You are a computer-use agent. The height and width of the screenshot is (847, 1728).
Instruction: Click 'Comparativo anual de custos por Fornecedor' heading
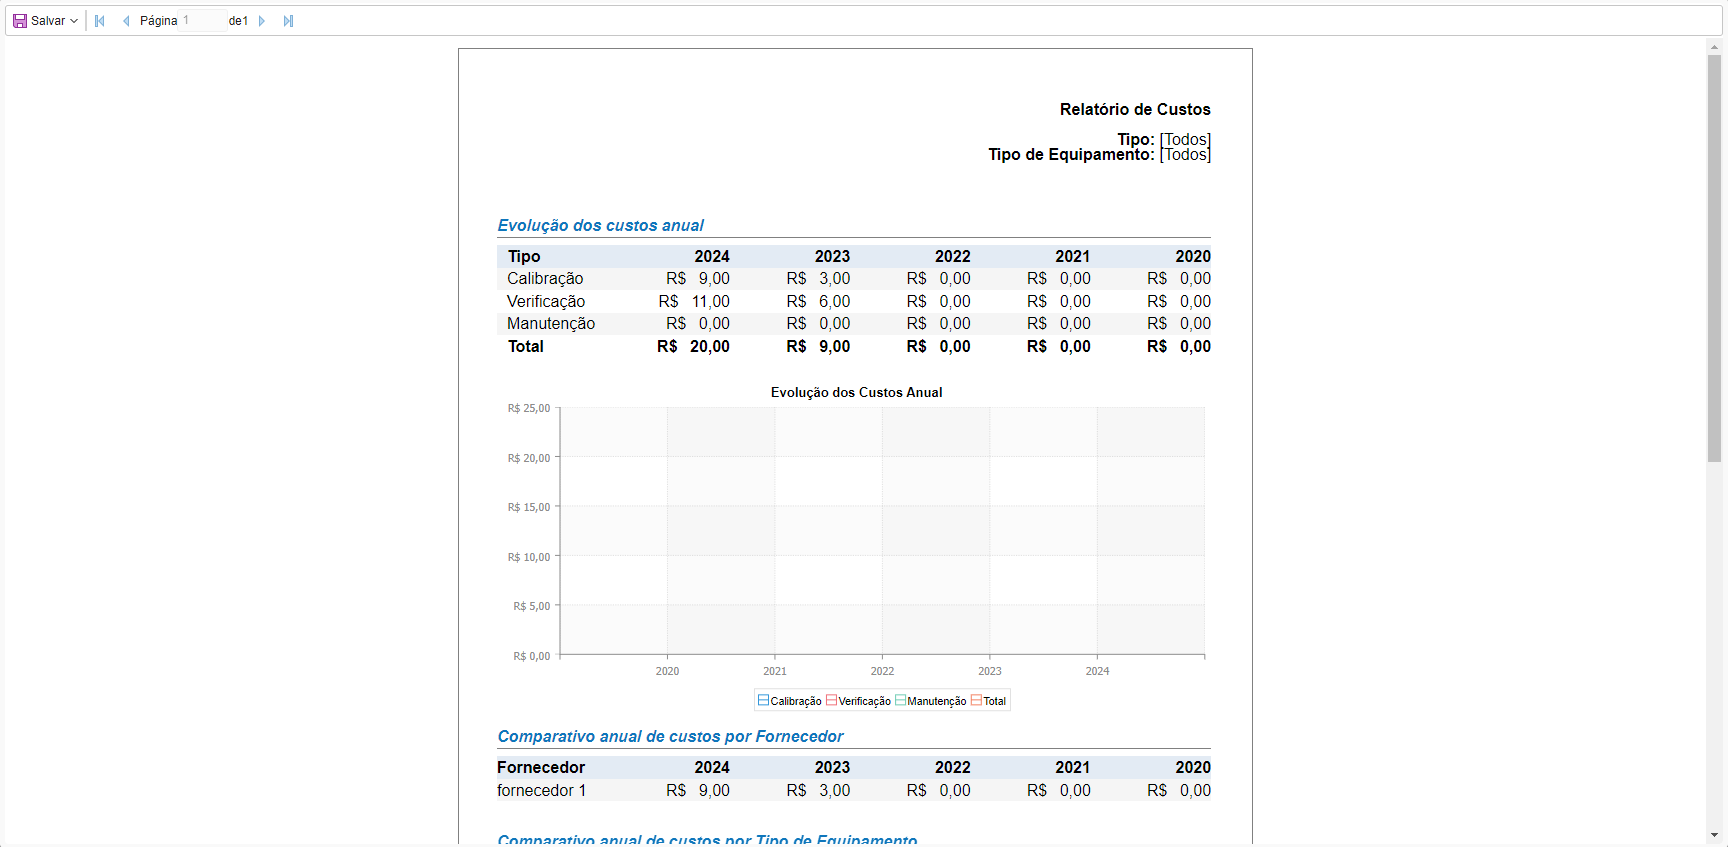(670, 737)
